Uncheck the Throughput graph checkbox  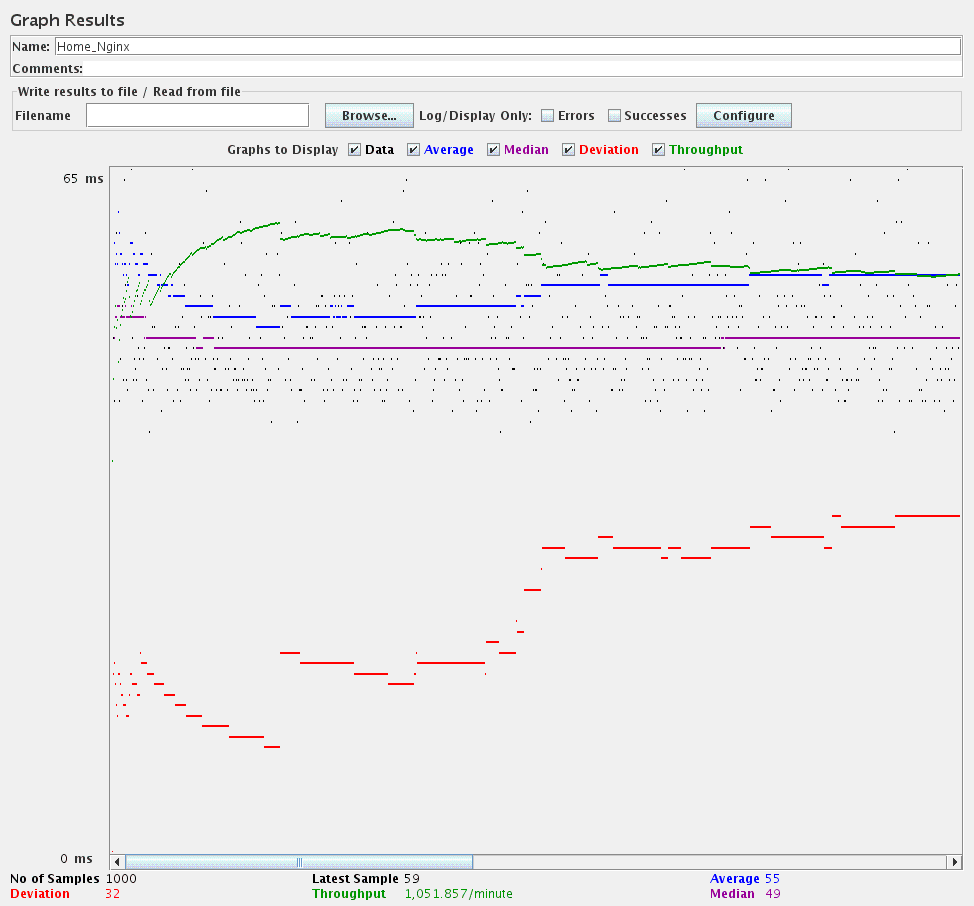[658, 150]
